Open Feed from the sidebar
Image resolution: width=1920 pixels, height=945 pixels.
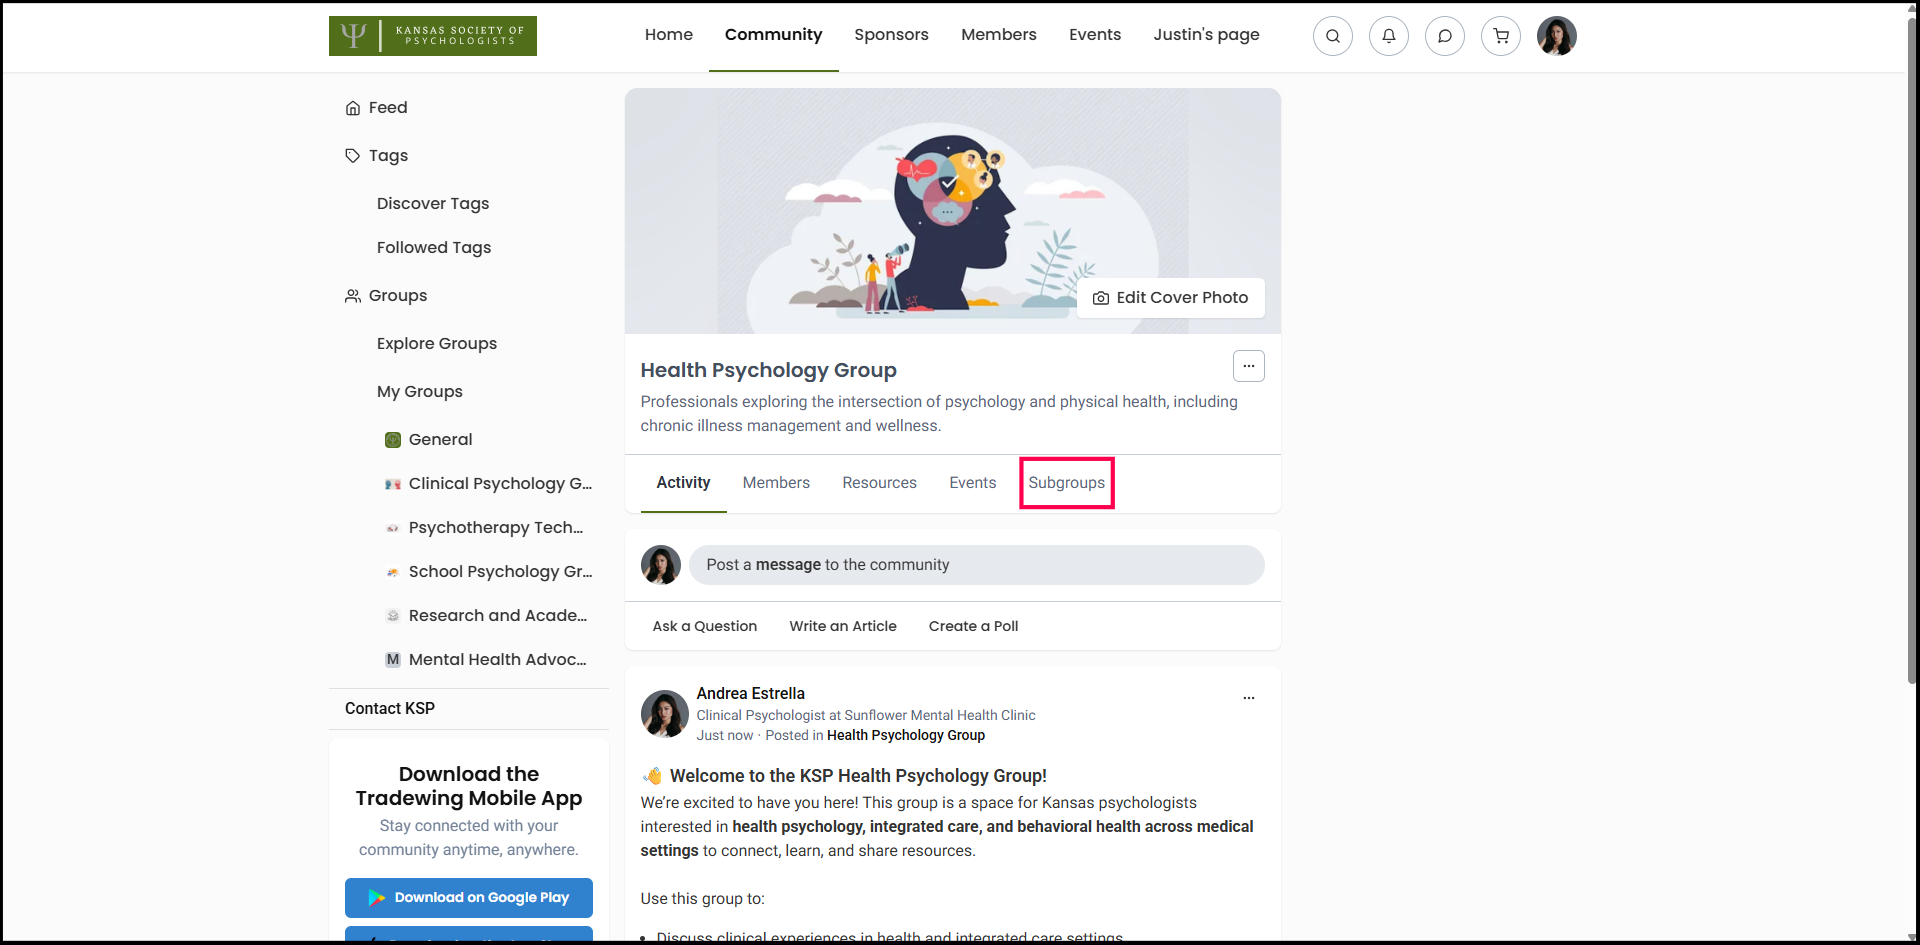(387, 108)
